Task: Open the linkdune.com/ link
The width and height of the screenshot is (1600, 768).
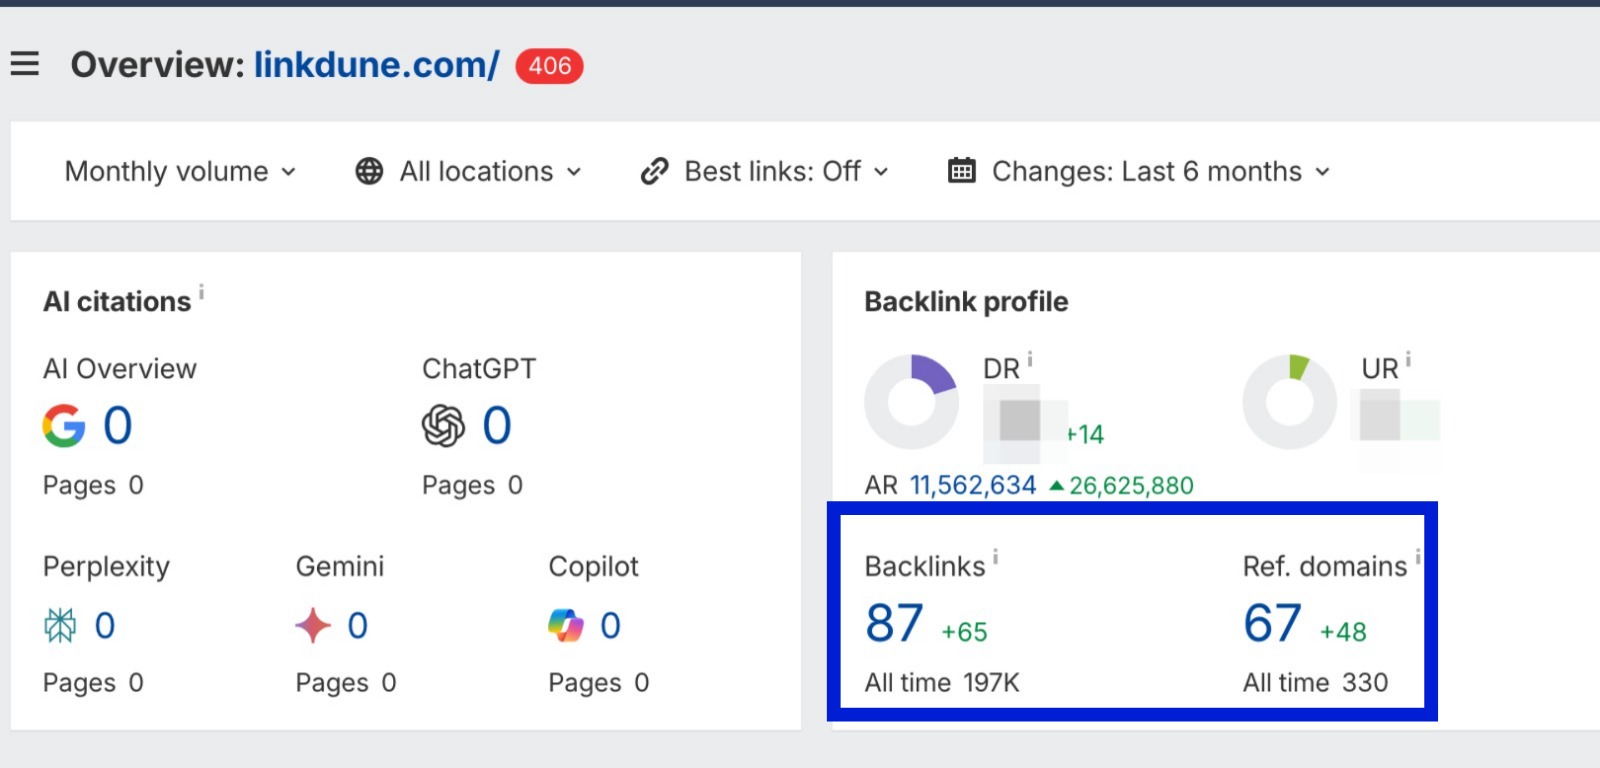Action: coord(376,65)
